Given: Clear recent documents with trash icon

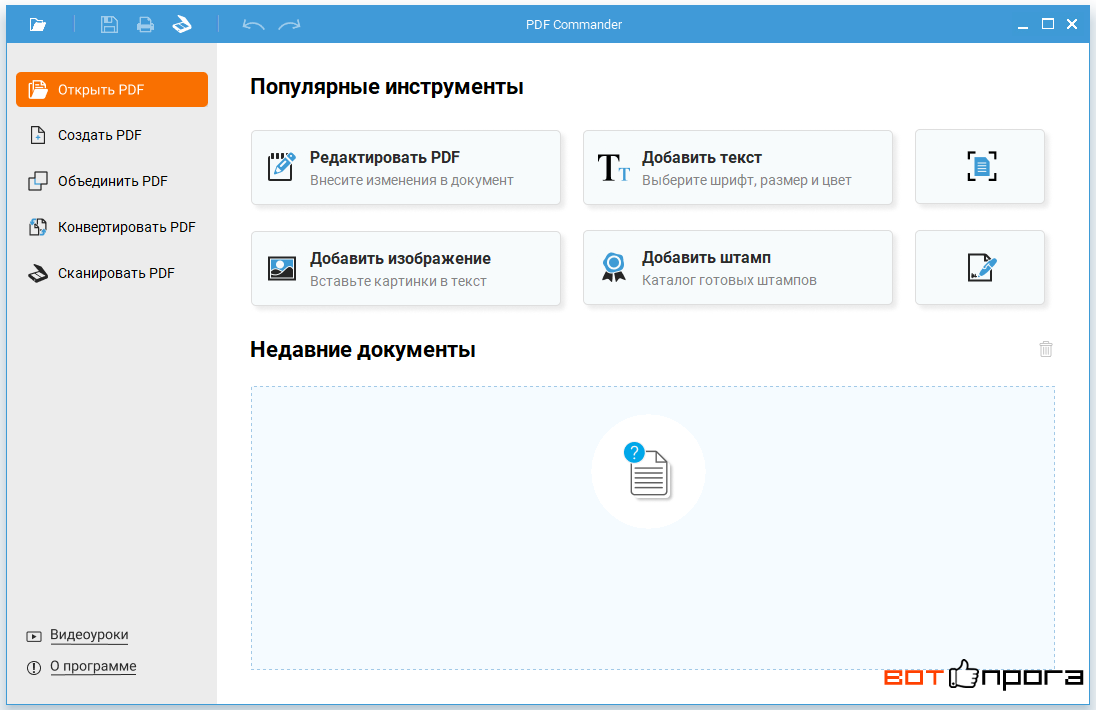Looking at the screenshot, I should coord(1046,349).
